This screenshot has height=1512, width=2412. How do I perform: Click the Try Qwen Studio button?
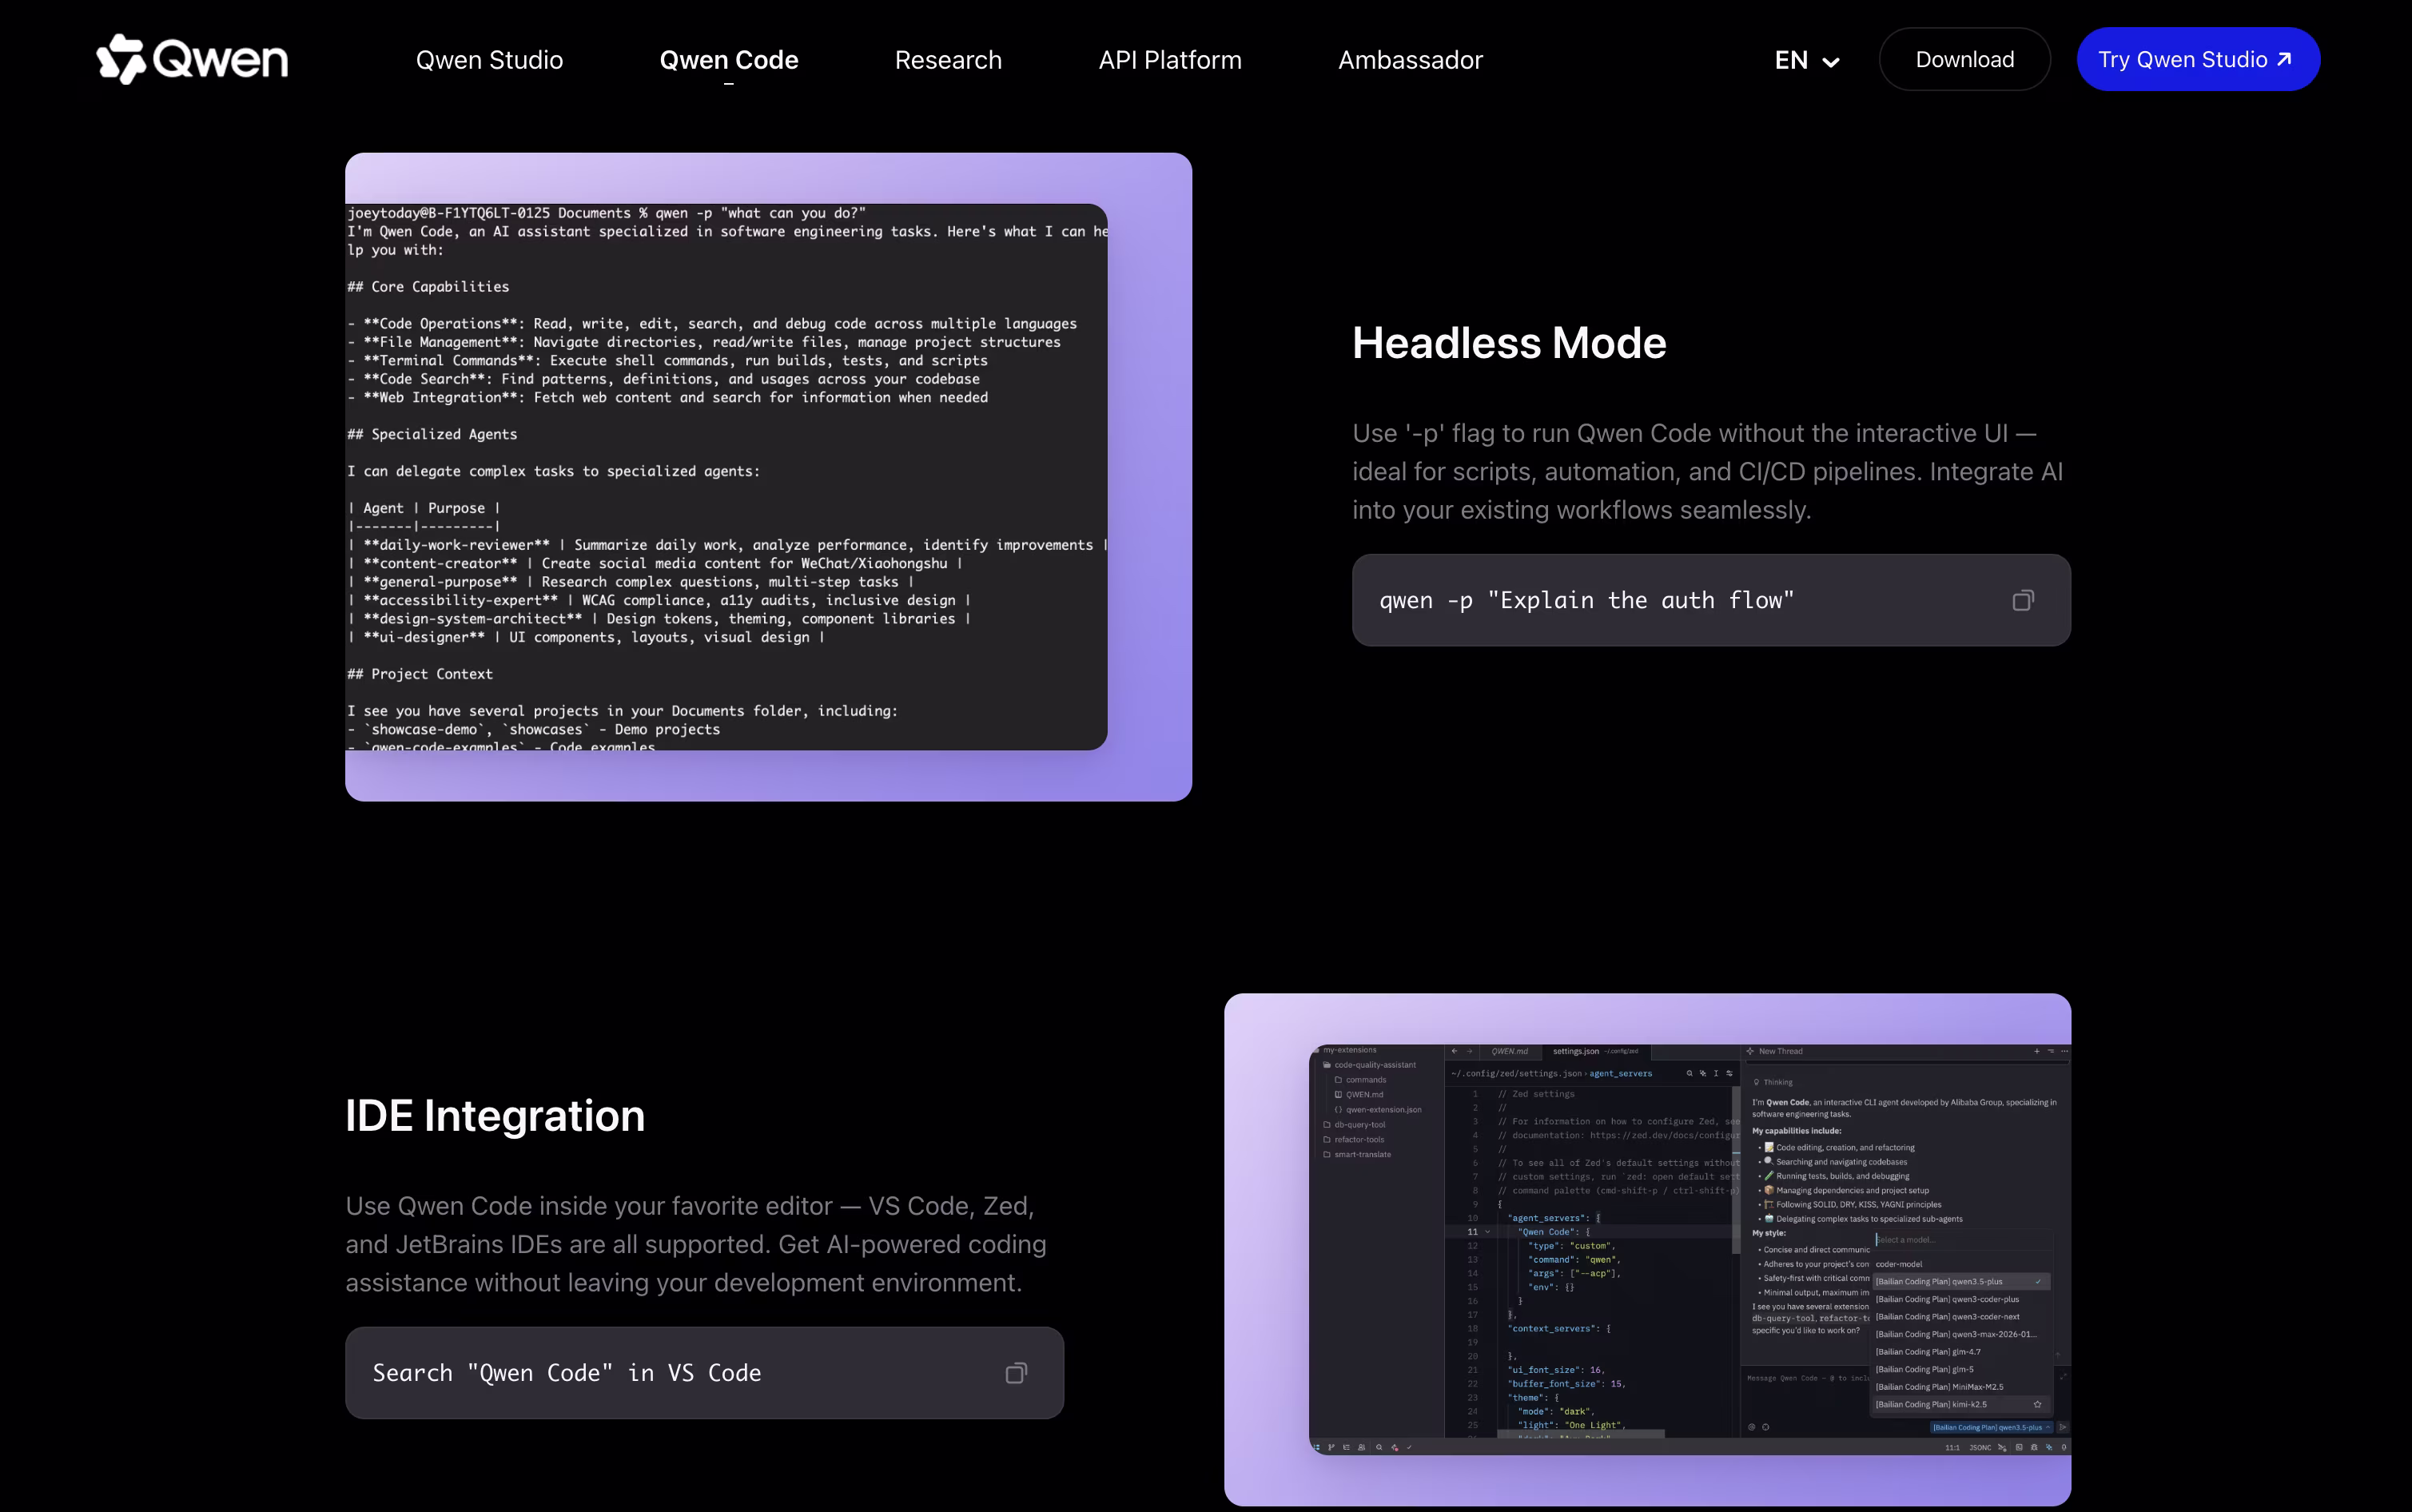tap(2198, 59)
